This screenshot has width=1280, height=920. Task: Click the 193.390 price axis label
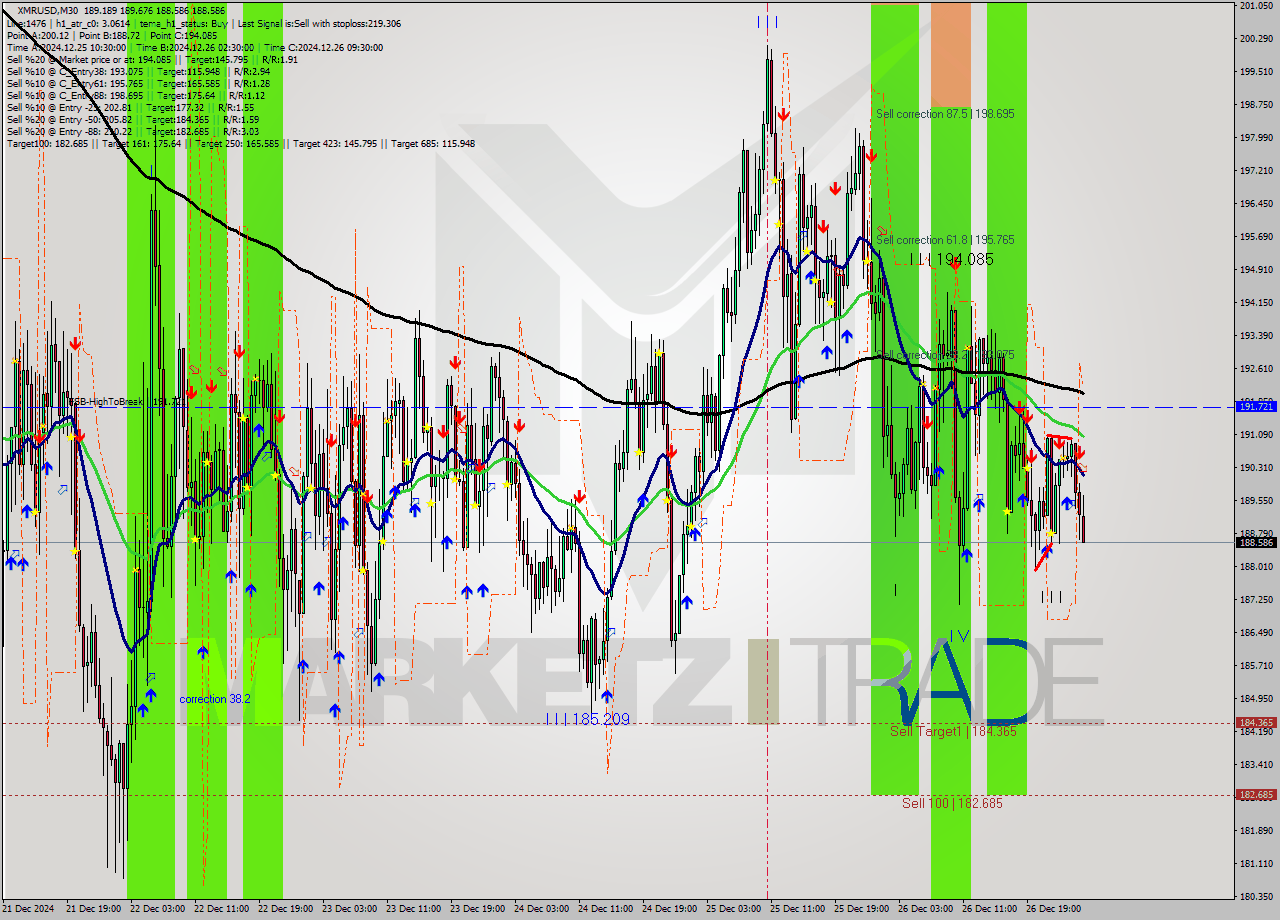(x=1256, y=336)
